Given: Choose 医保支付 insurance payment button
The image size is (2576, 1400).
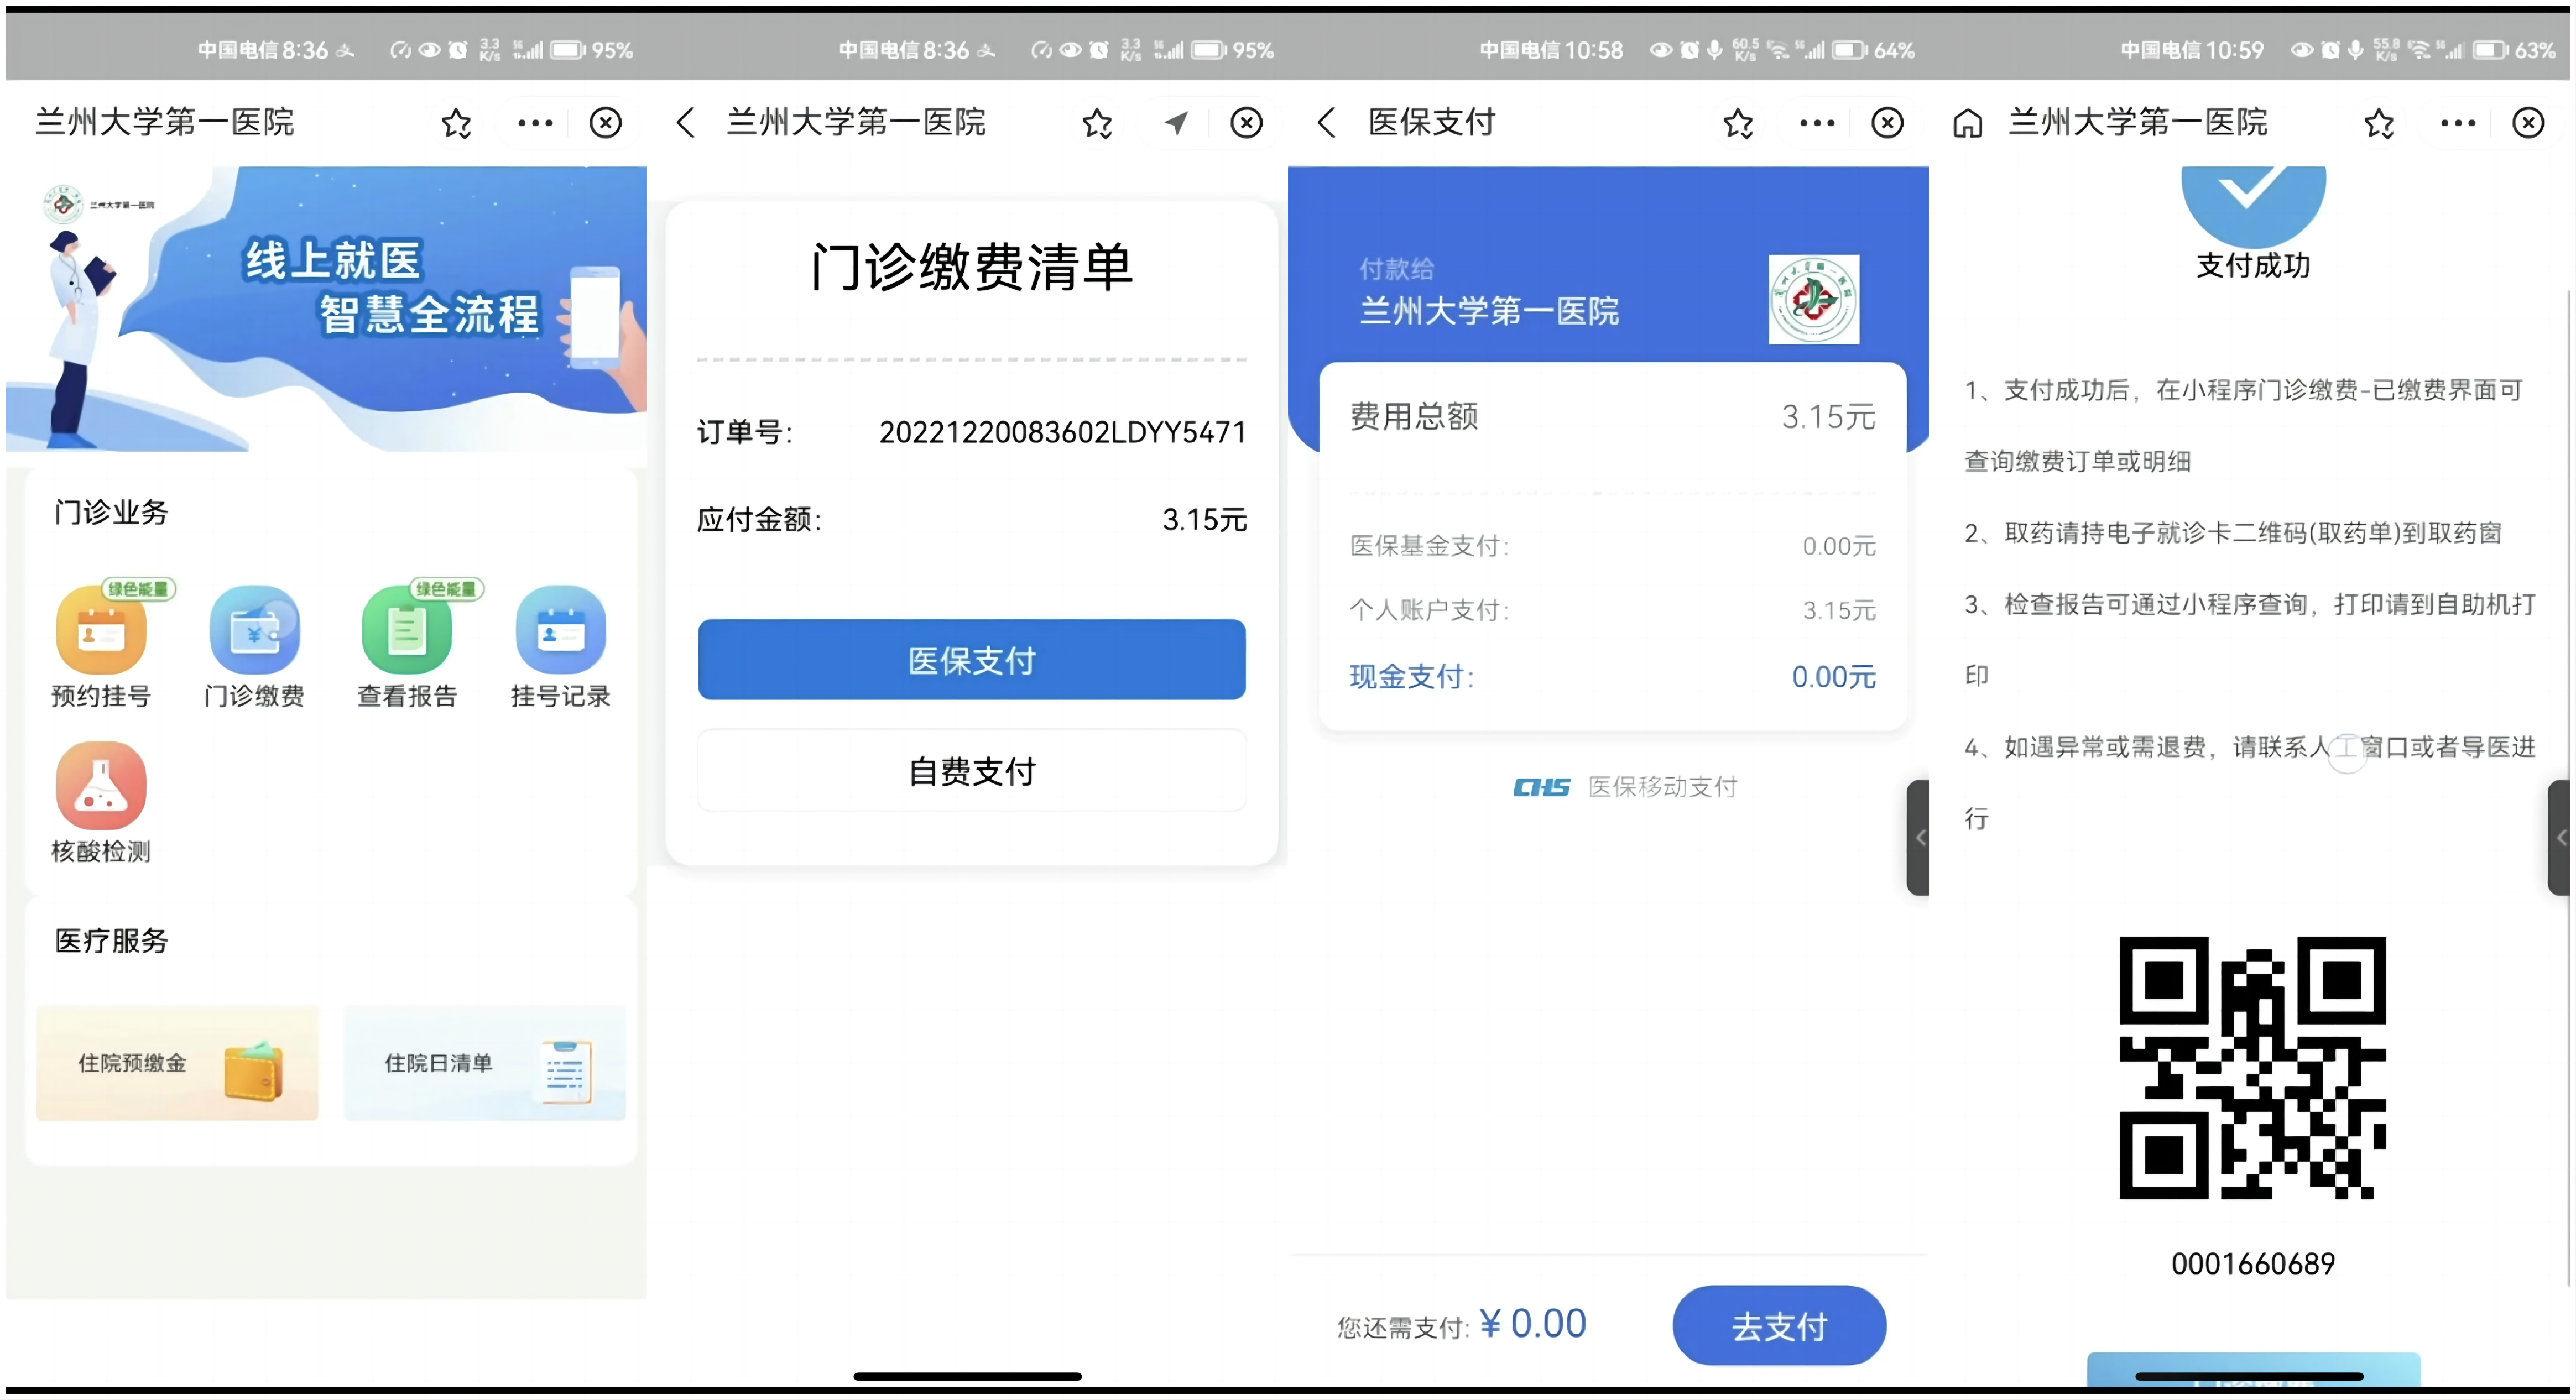Looking at the screenshot, I should click(972, 660).
